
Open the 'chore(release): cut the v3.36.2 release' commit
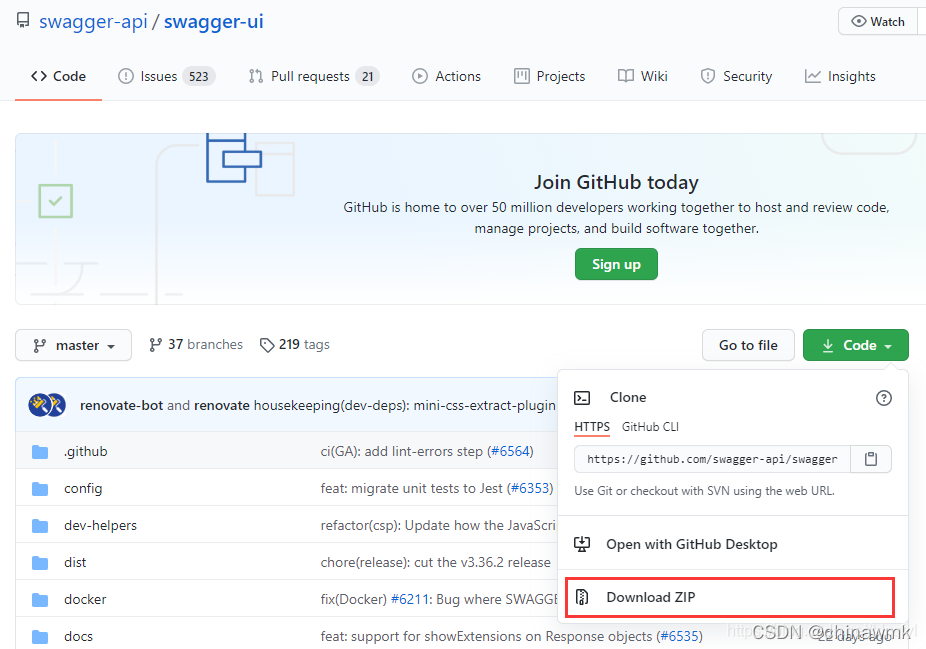435,562
